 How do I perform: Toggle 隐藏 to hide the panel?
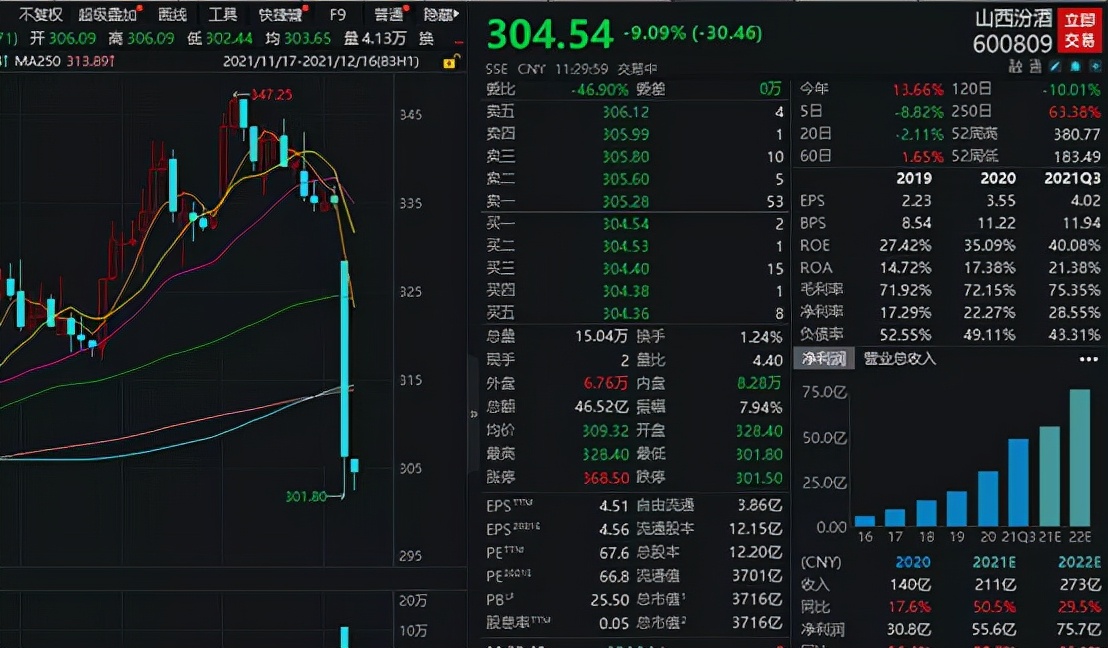coord(441,15)
